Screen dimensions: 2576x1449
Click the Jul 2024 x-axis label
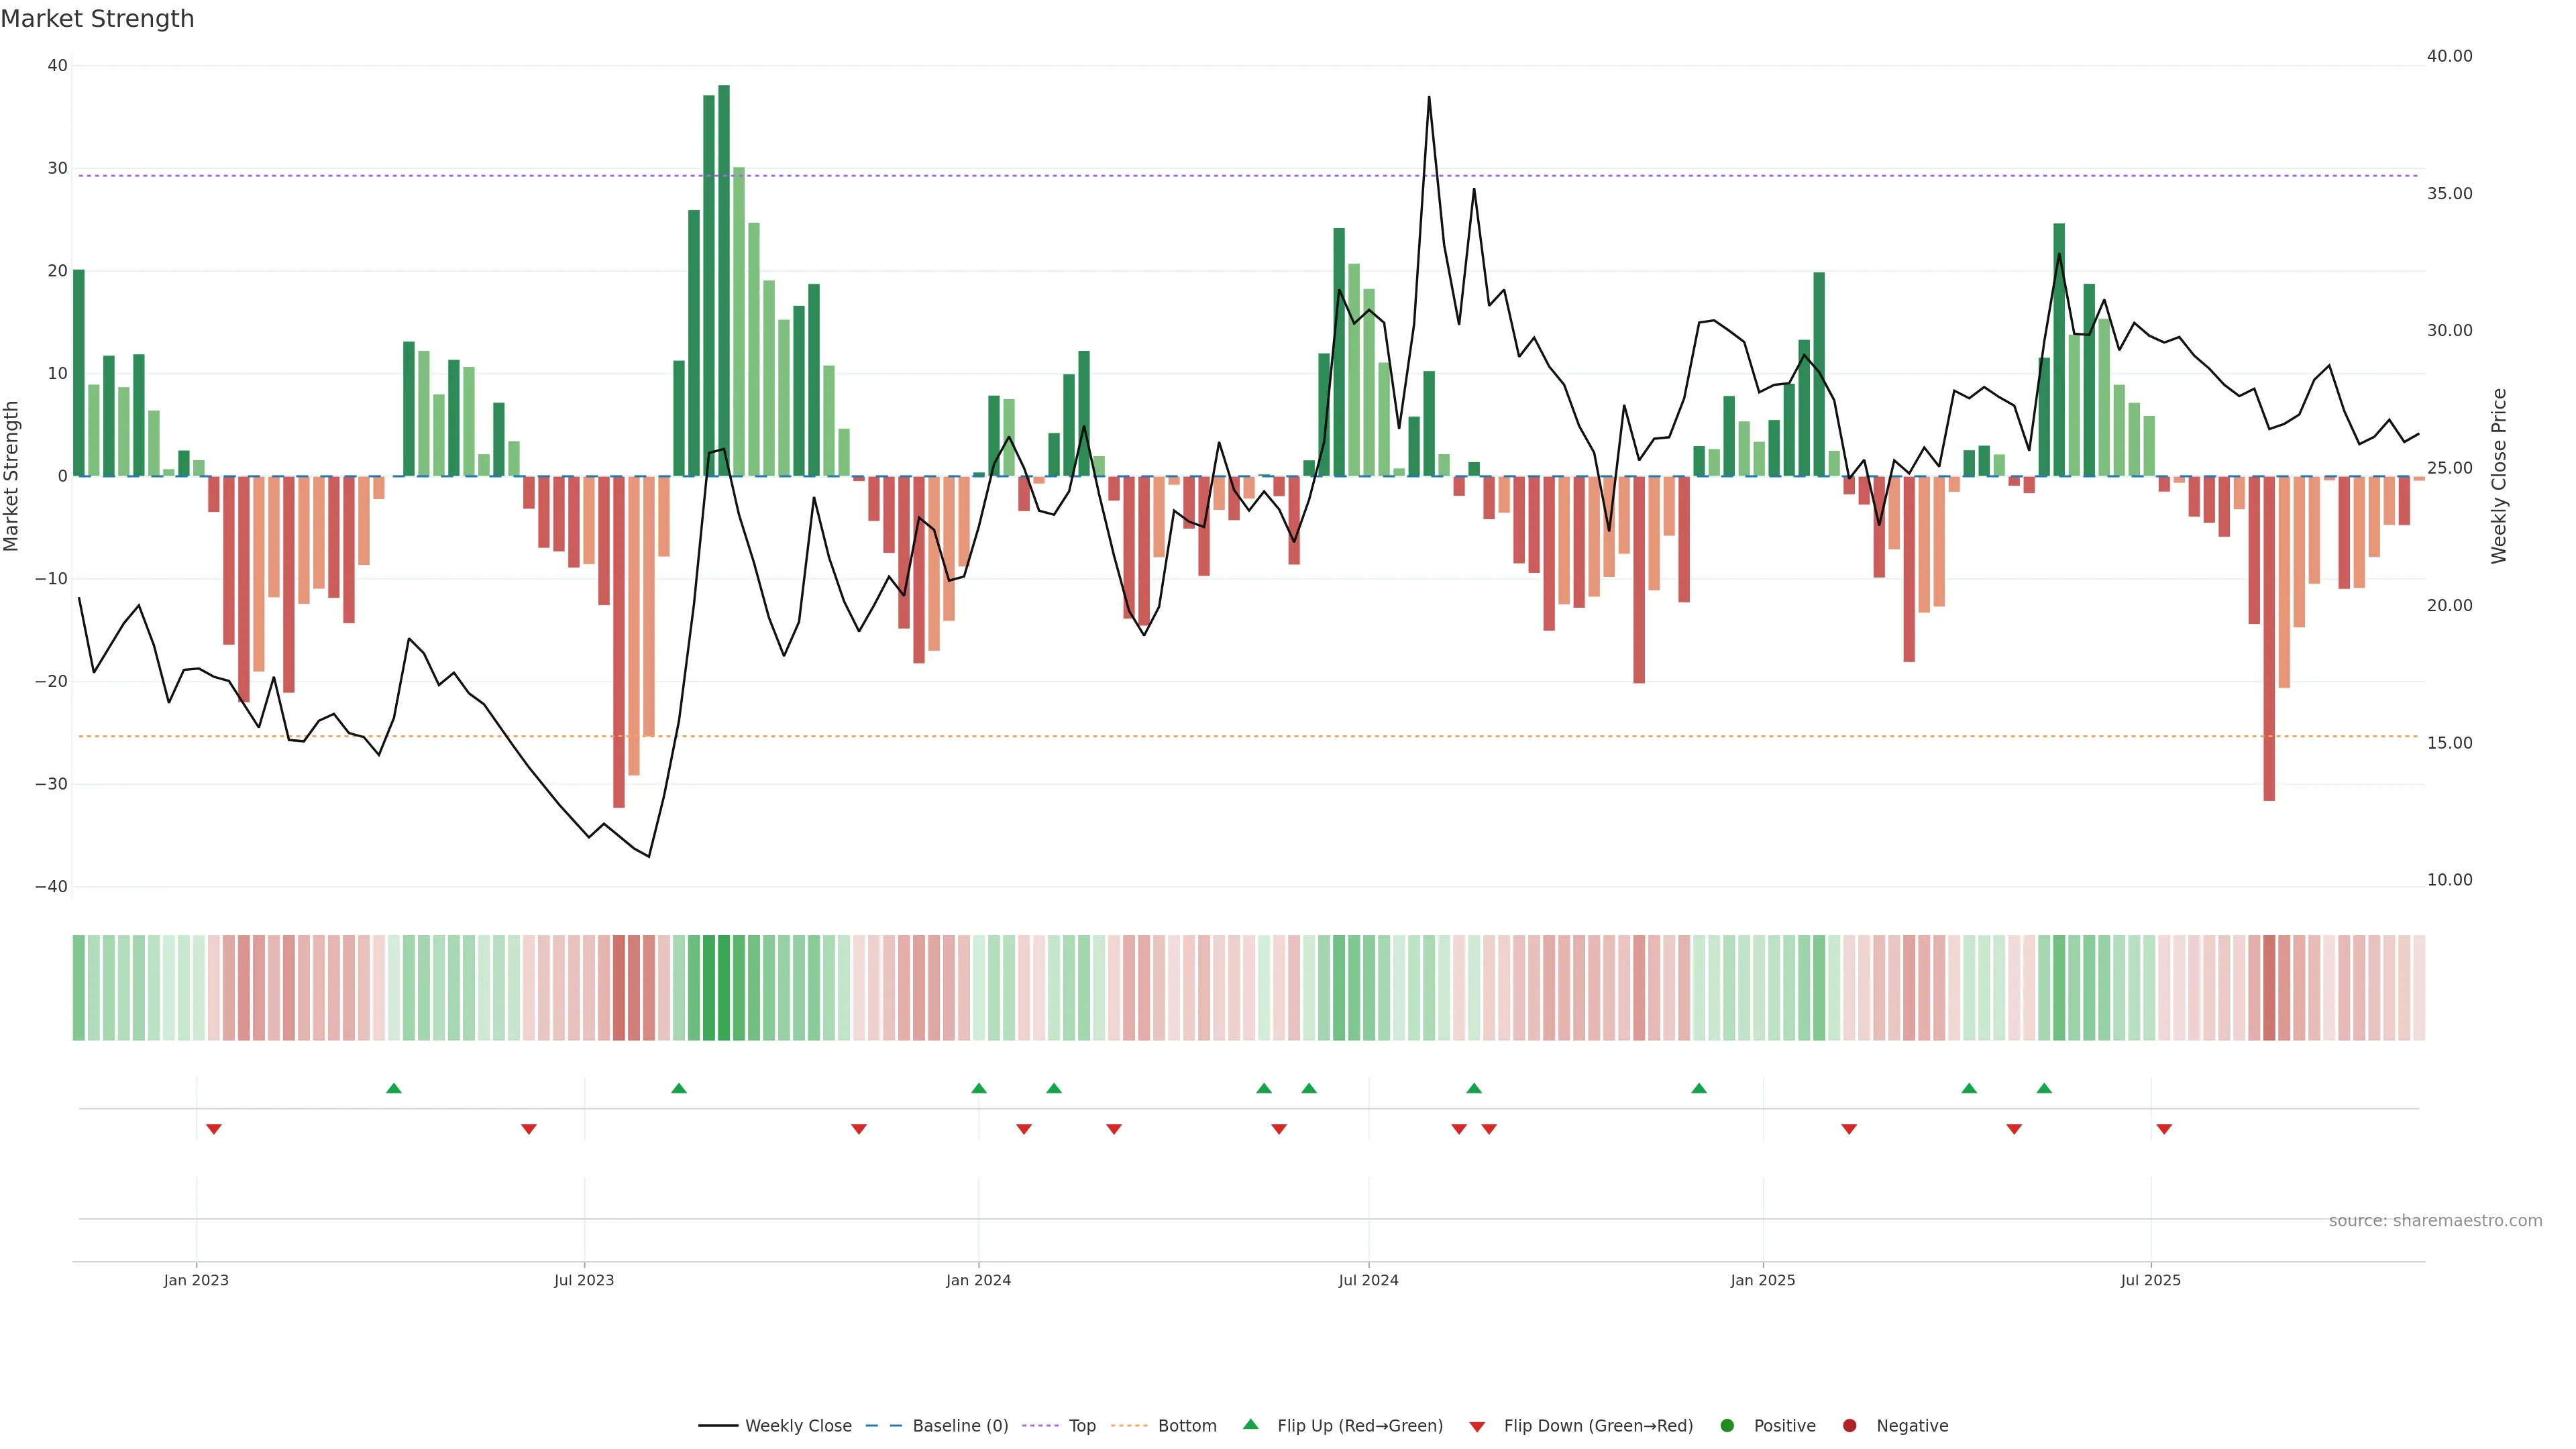point(1368,1280)
